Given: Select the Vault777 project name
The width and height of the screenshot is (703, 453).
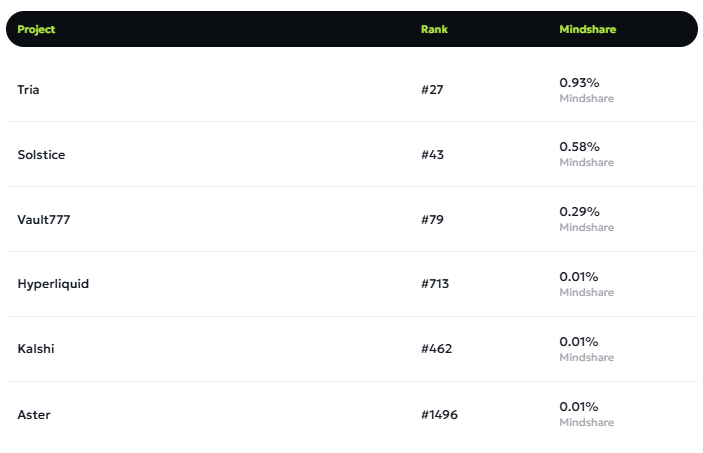Looking at the screenshot, I should tap(44, 220).
